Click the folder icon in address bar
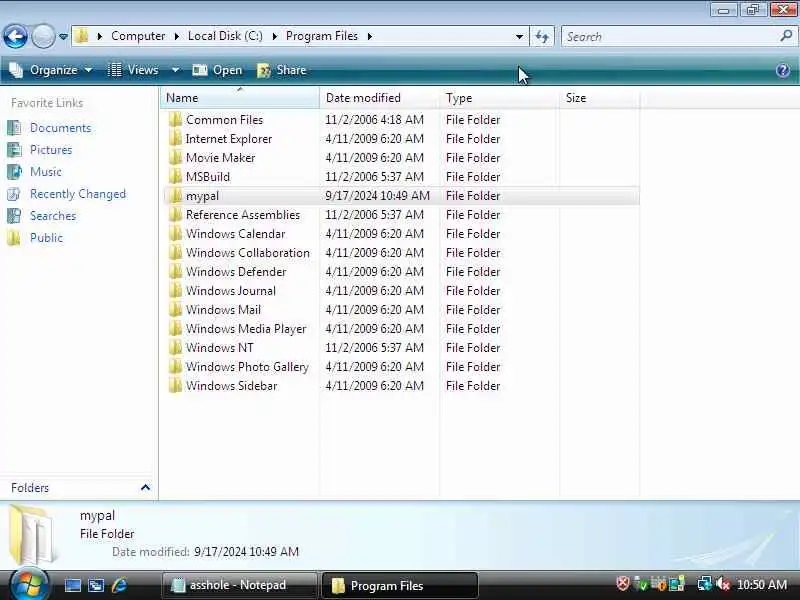This screenshot has width=800, height=600. (x=82, y=36)
